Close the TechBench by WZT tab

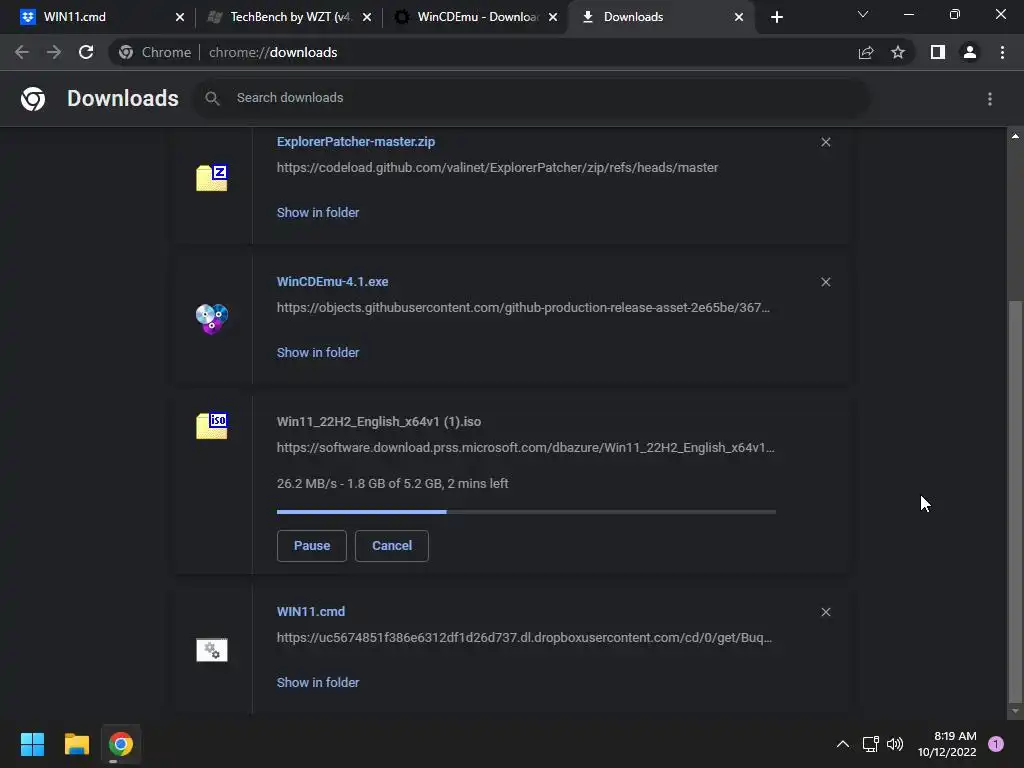click(x=367, y=18)
